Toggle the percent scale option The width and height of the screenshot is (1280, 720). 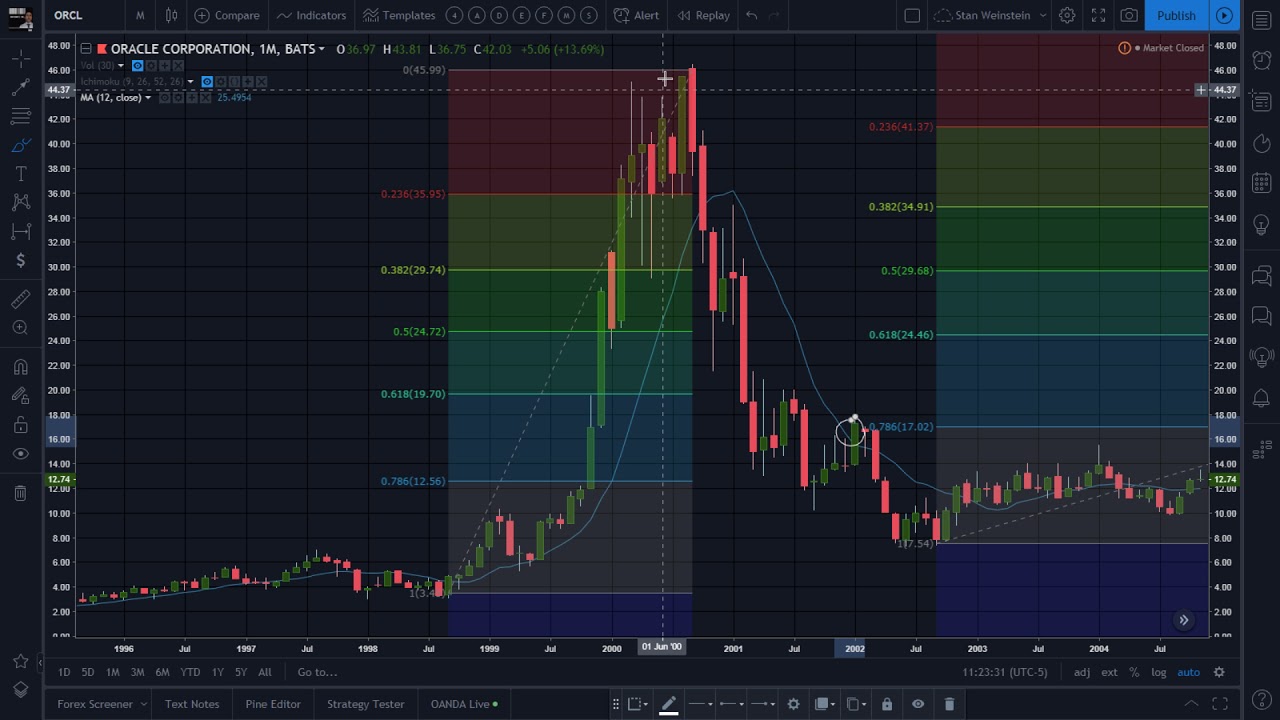point(1134,672)
